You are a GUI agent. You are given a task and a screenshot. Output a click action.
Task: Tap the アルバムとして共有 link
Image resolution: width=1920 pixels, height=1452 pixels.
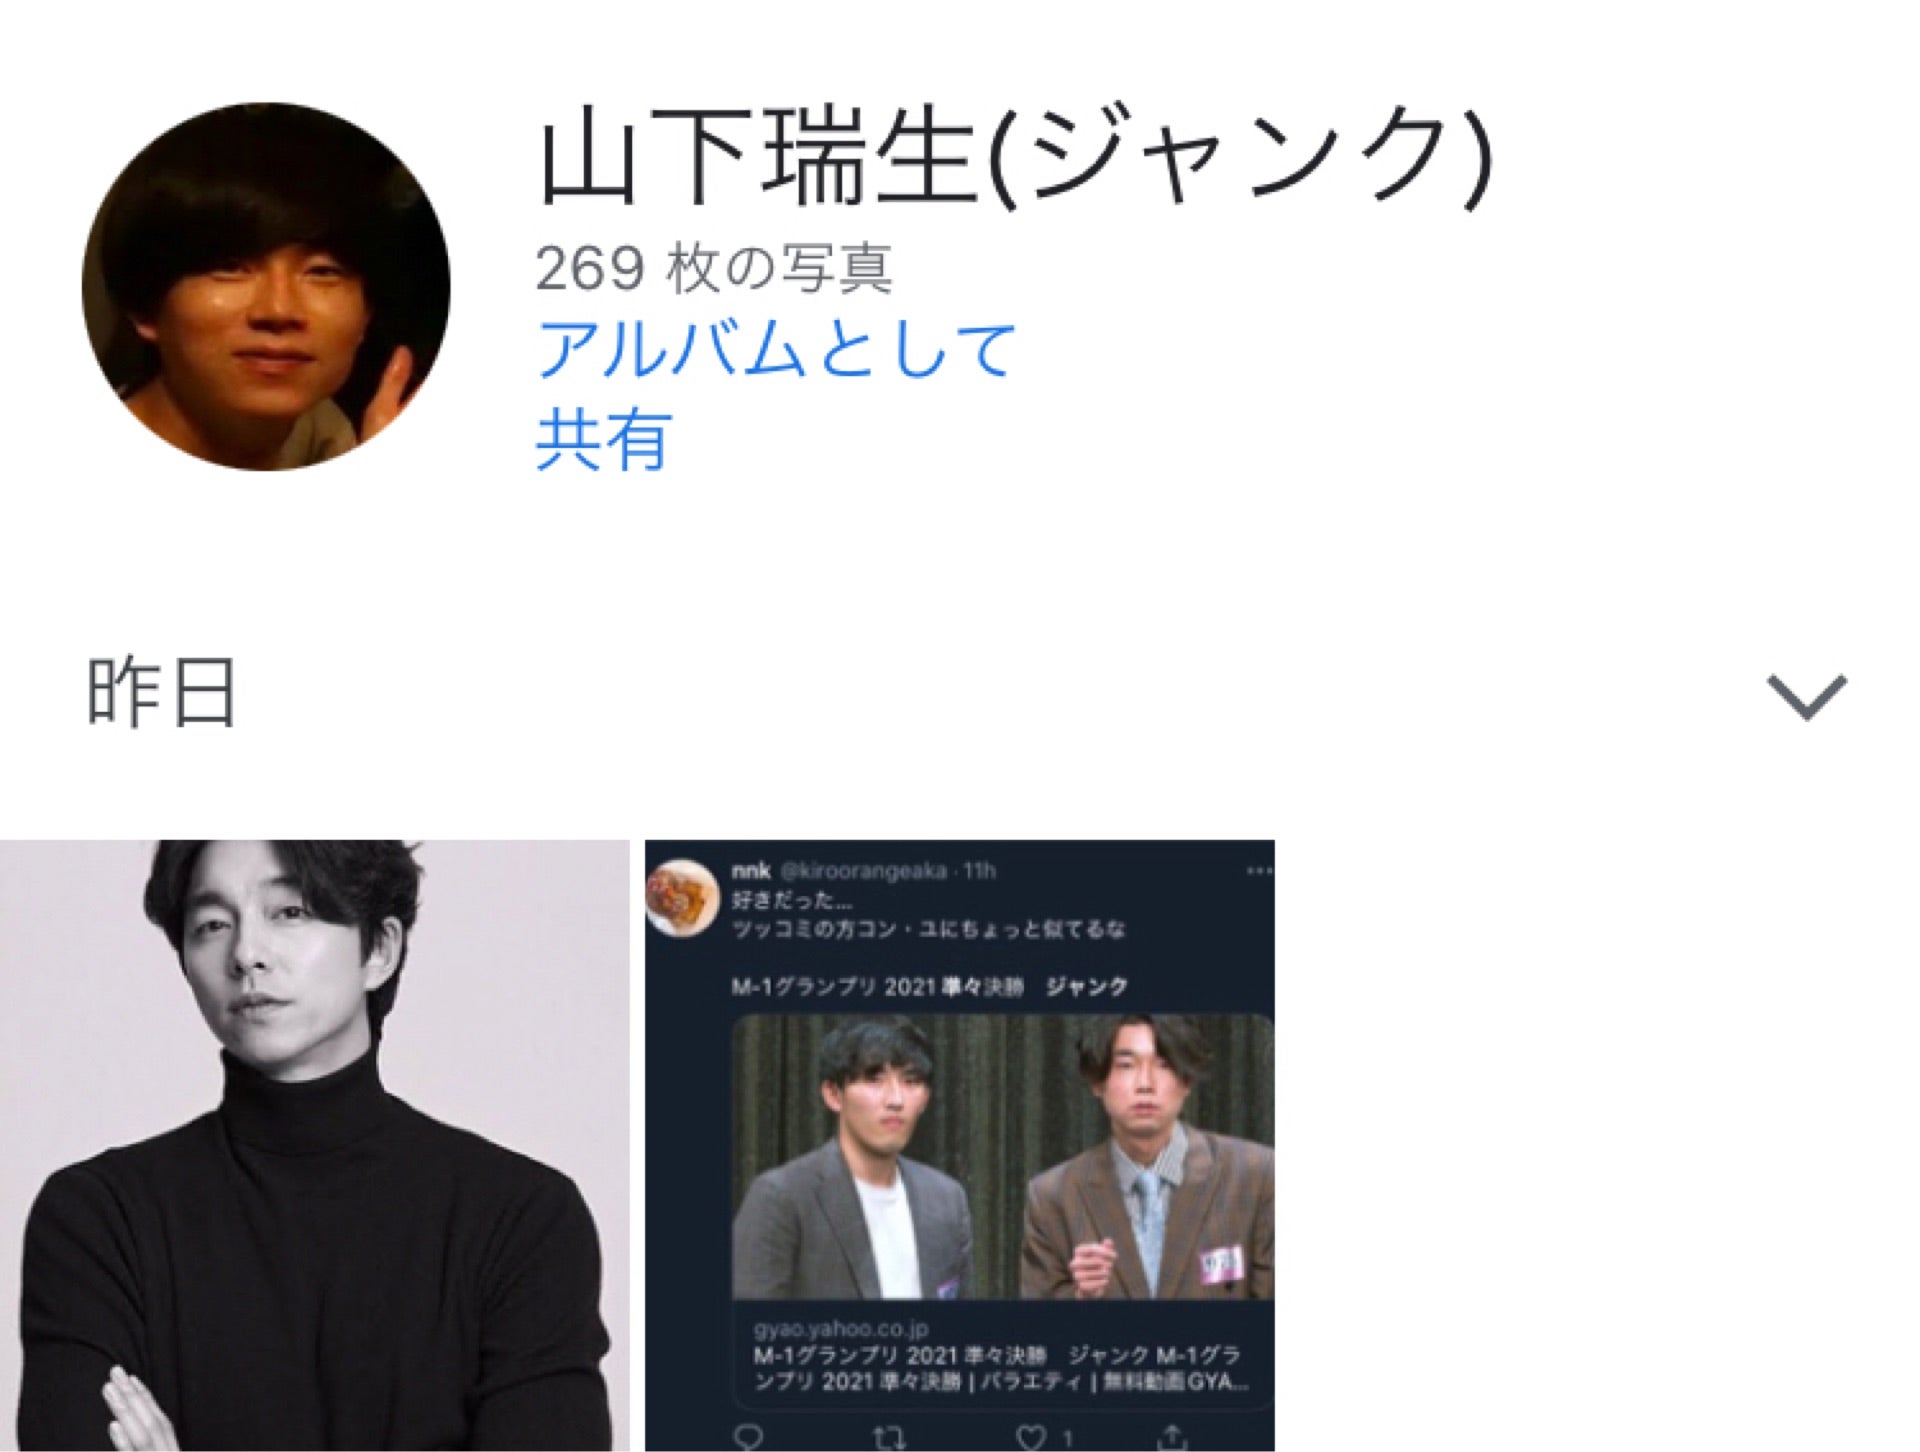point(776,394)
